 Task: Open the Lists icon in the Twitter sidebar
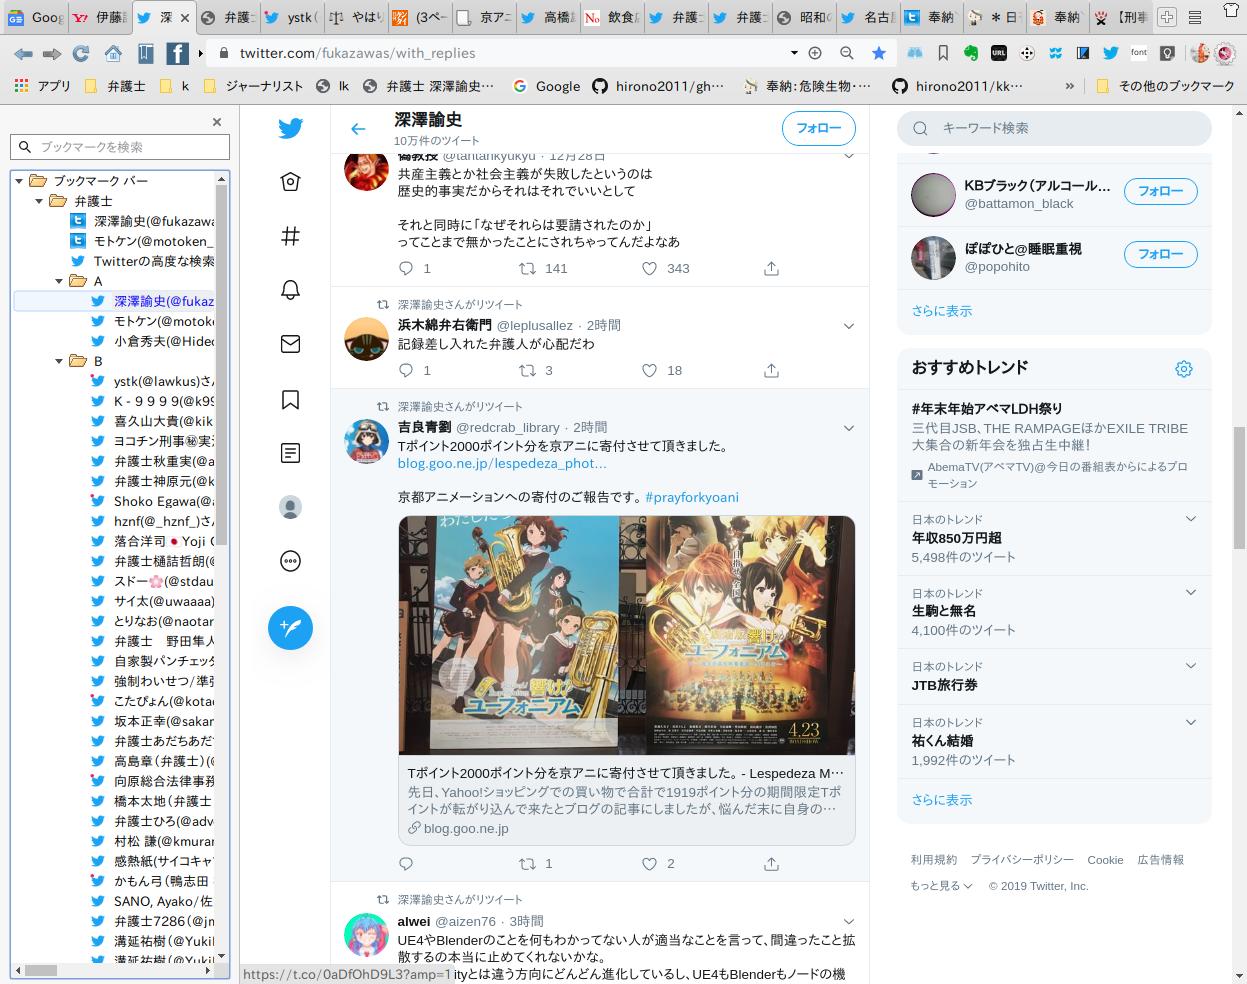(290, 453)
